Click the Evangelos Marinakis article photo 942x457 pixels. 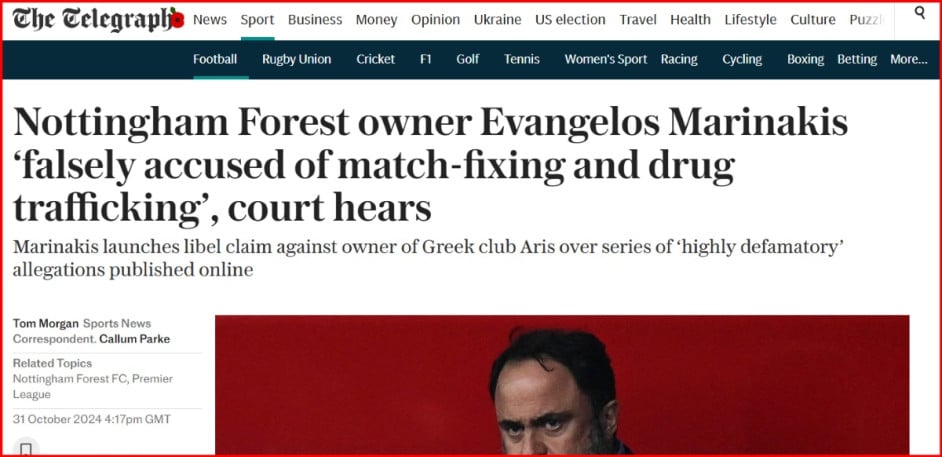562,385
